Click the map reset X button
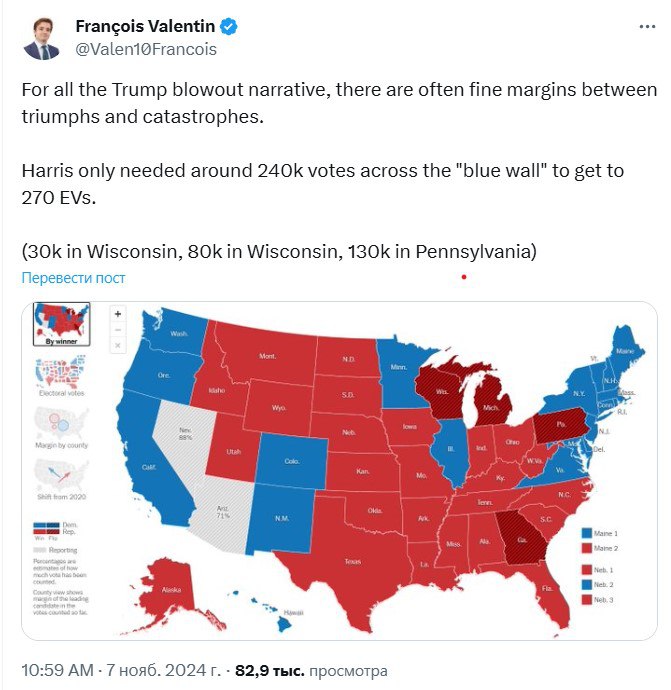Image resolution: width=671 pixels, height=690 pixels. tap(118, 345)
